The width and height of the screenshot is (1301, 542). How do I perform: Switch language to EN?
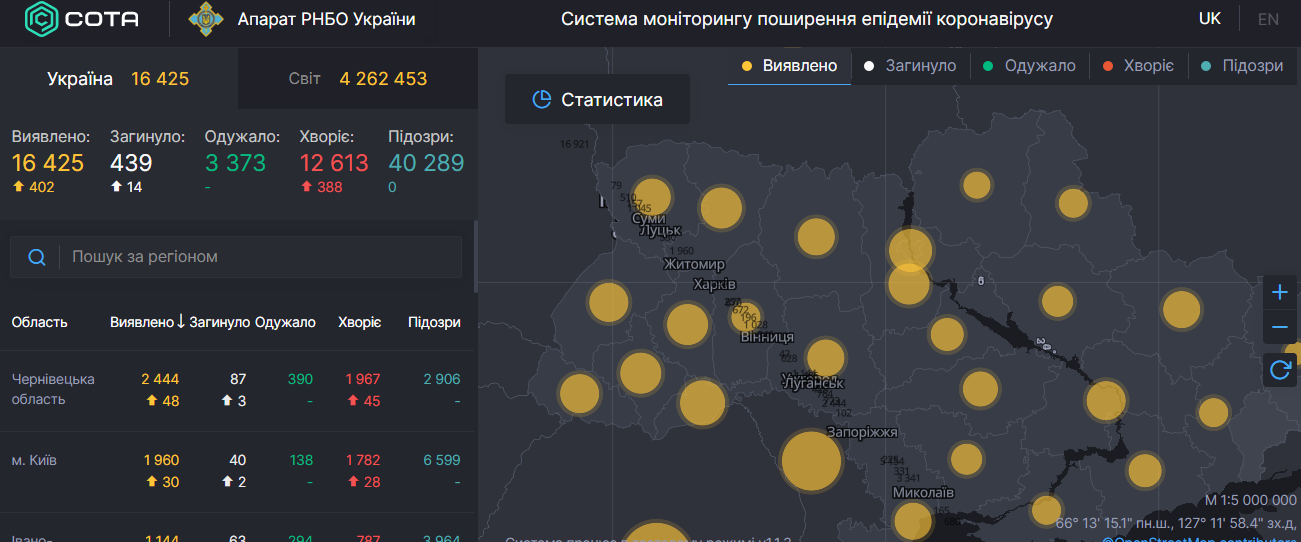tap(1268, 19)
